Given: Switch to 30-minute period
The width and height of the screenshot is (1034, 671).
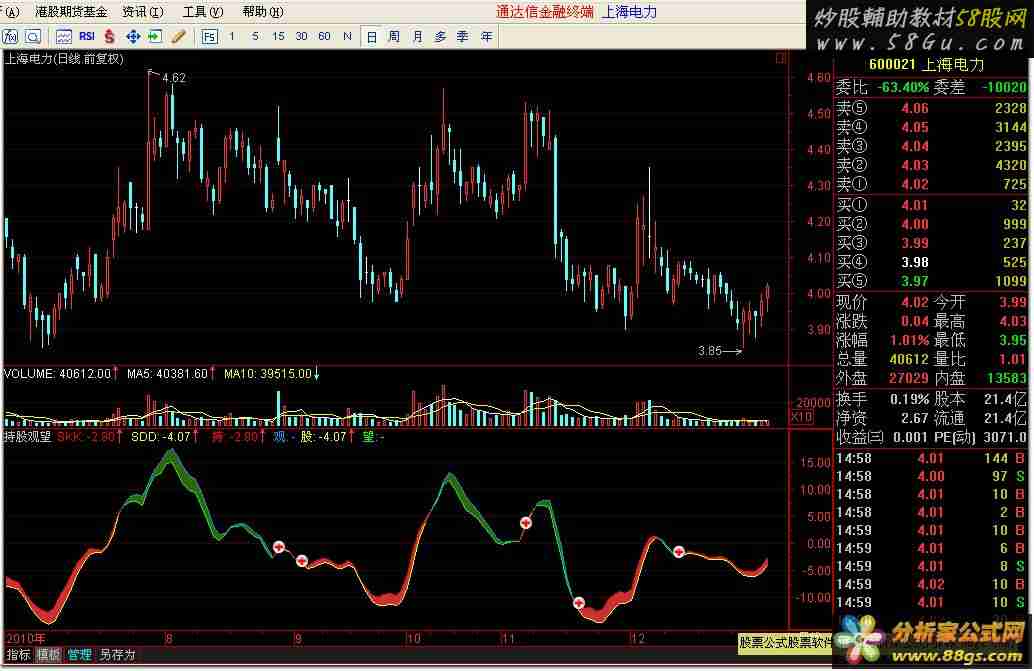Looking at the screenshot, I should coord(301,36).
